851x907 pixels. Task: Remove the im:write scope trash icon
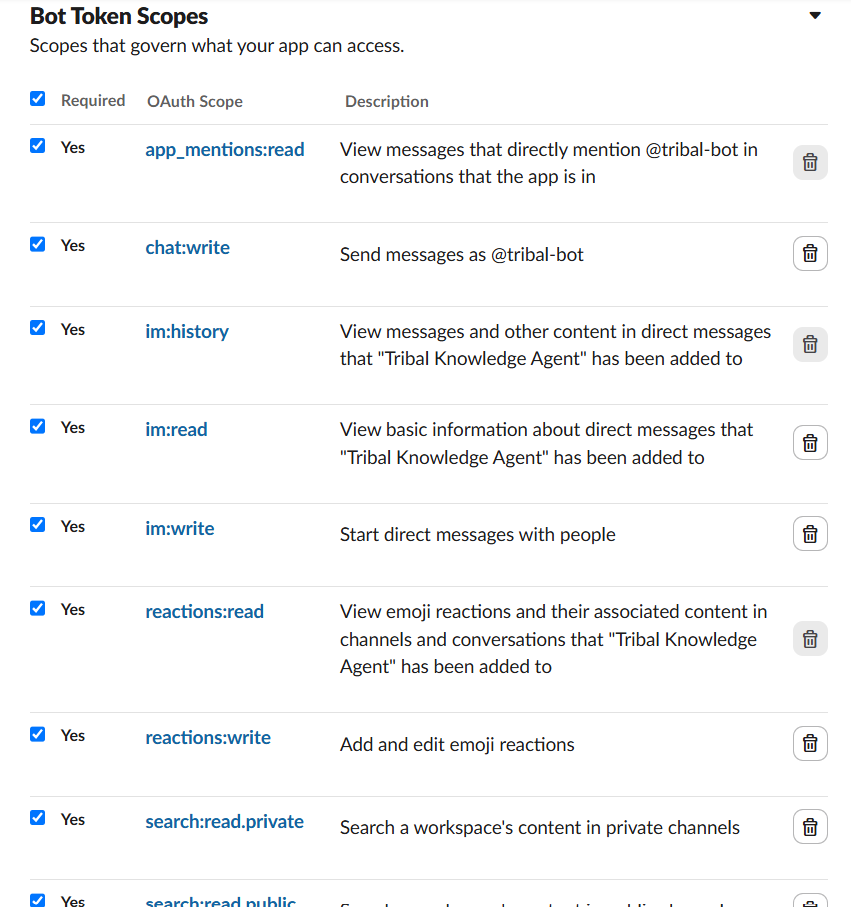tap(810, 534)
